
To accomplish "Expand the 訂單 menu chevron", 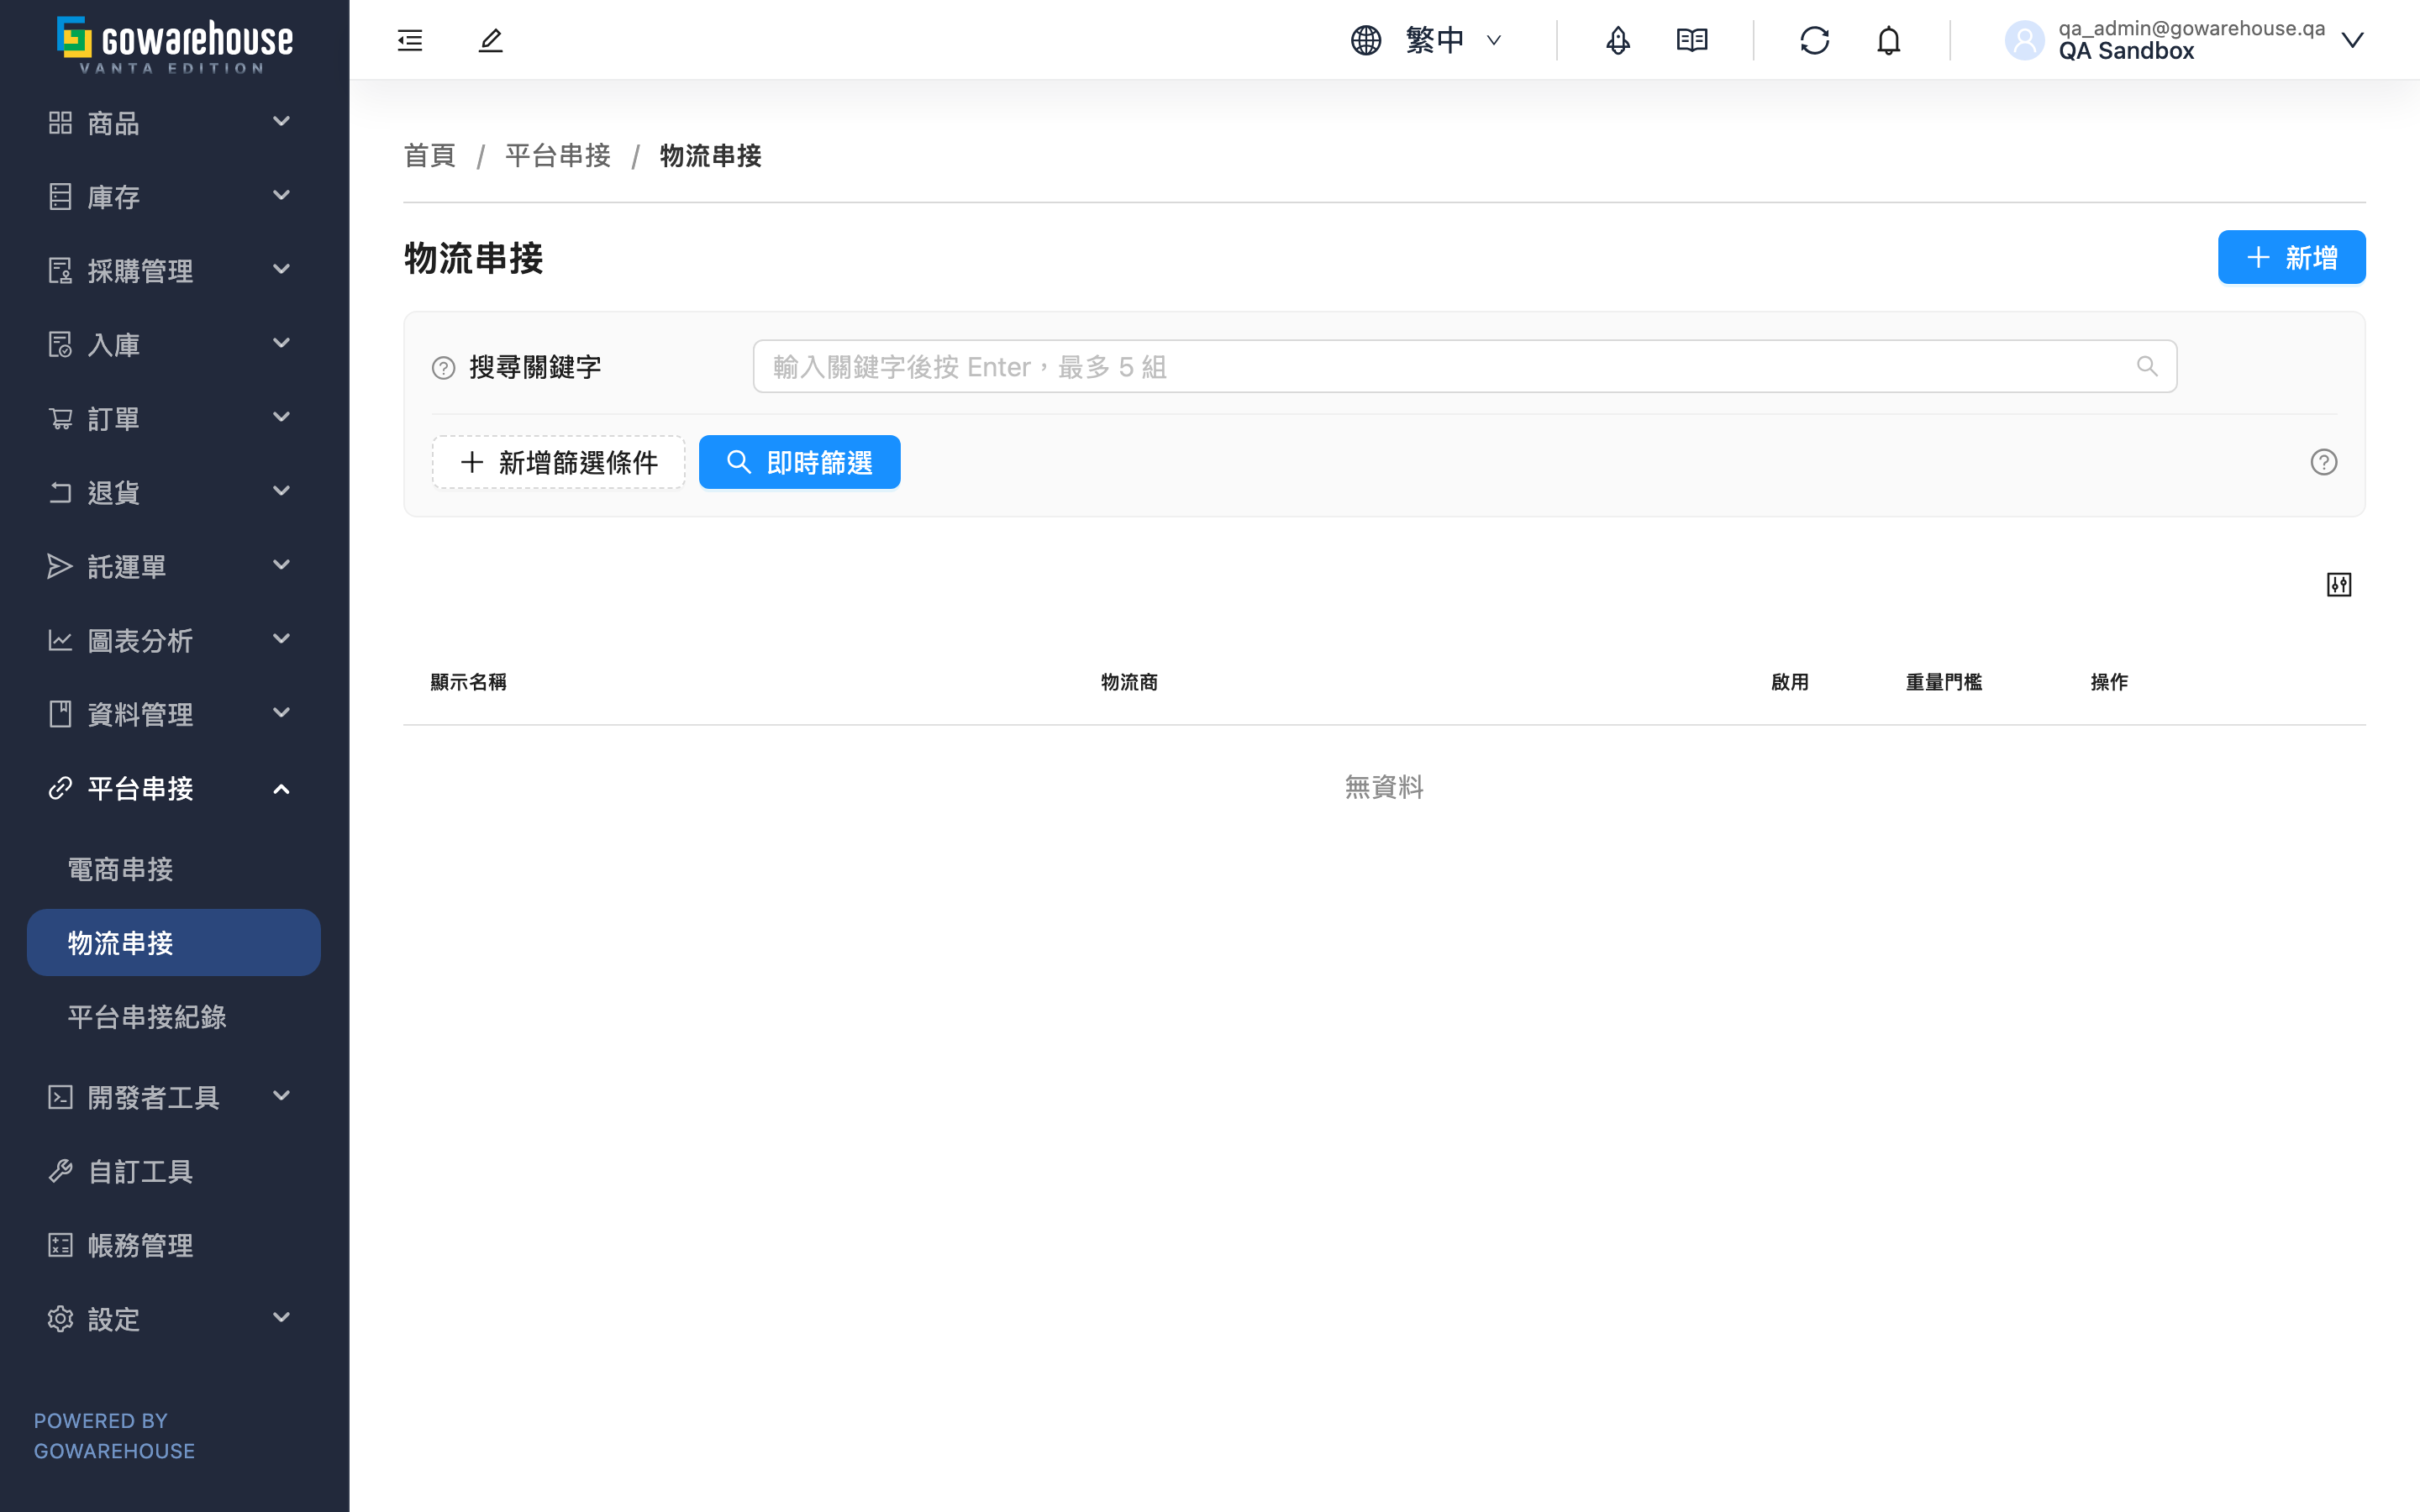I will (x=282, y=417).
